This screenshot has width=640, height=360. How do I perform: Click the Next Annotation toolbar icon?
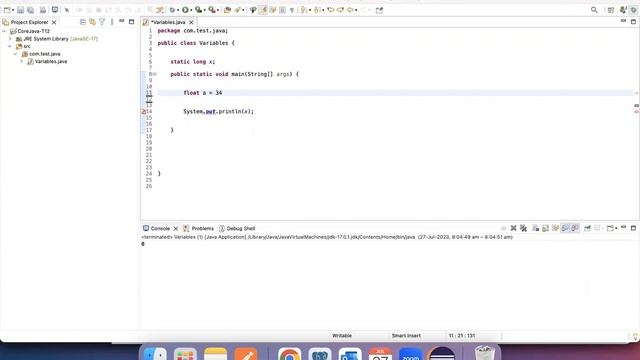click(x=303, y=10)
